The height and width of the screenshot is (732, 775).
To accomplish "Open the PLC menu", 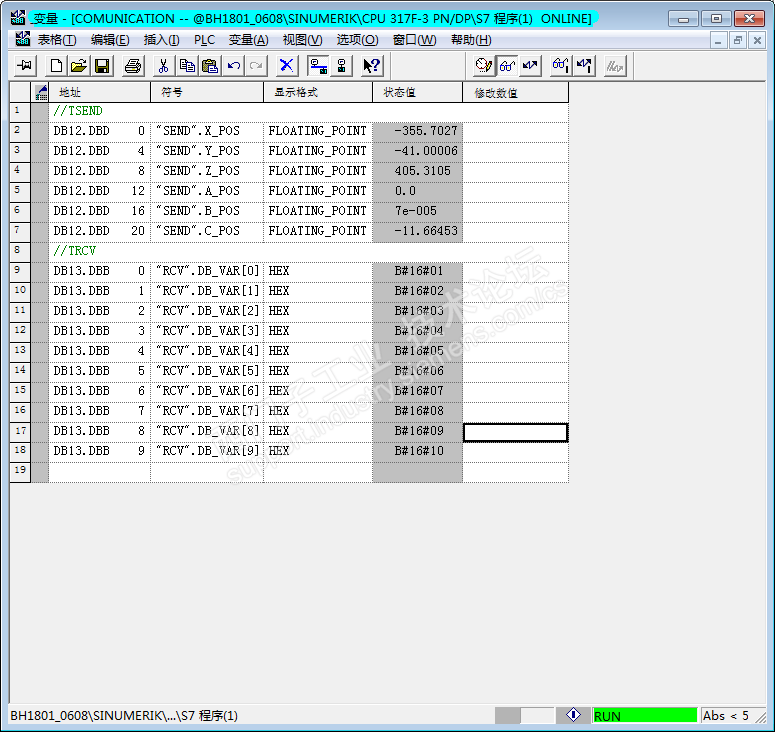I will [204, 40].
